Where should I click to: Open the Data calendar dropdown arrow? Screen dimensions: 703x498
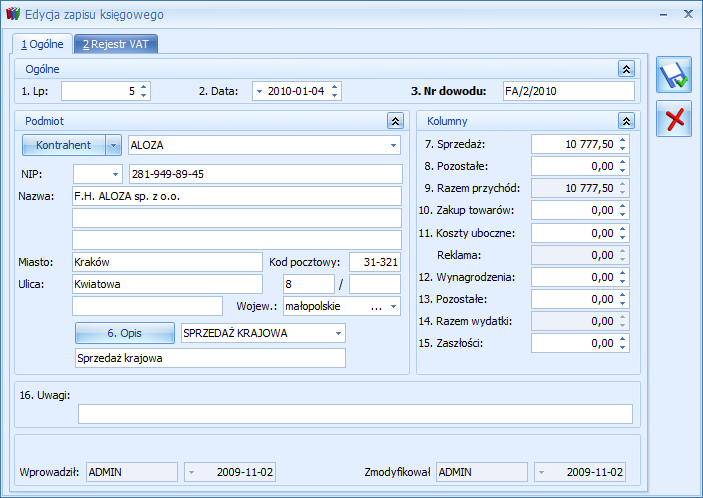(259, 91)
